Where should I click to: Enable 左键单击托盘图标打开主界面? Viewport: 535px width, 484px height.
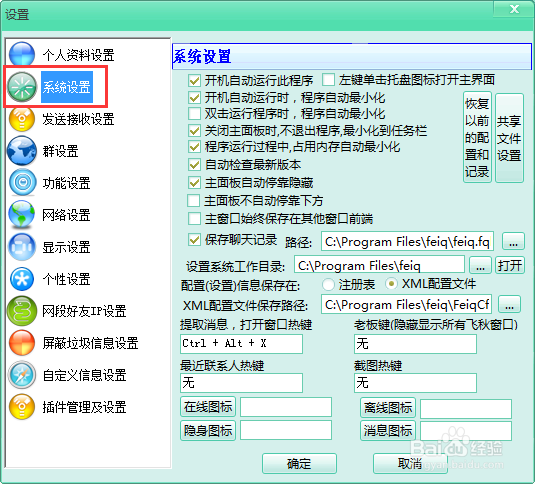click(x=328, y=80)
